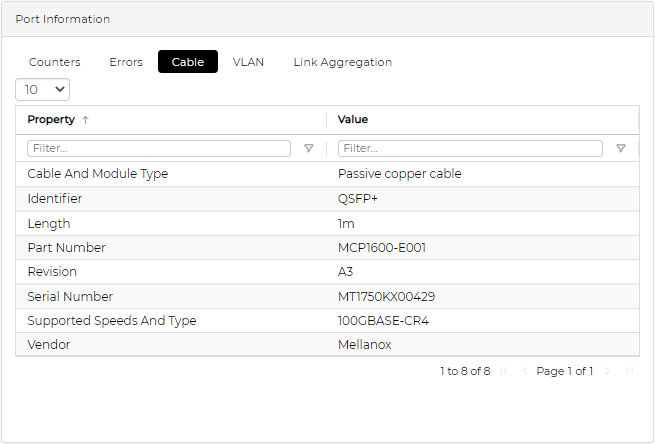The height and width of the screenshot is (444, 655).
Task: Click the Property ascending sort arrow
Action: point(85,120)
